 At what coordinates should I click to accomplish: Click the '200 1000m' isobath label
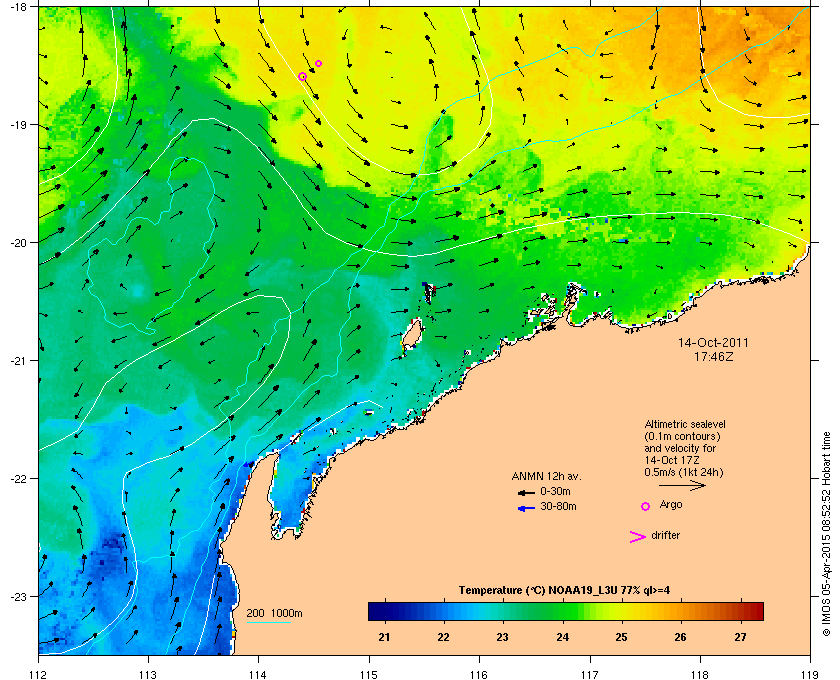(x=274, y=614)
